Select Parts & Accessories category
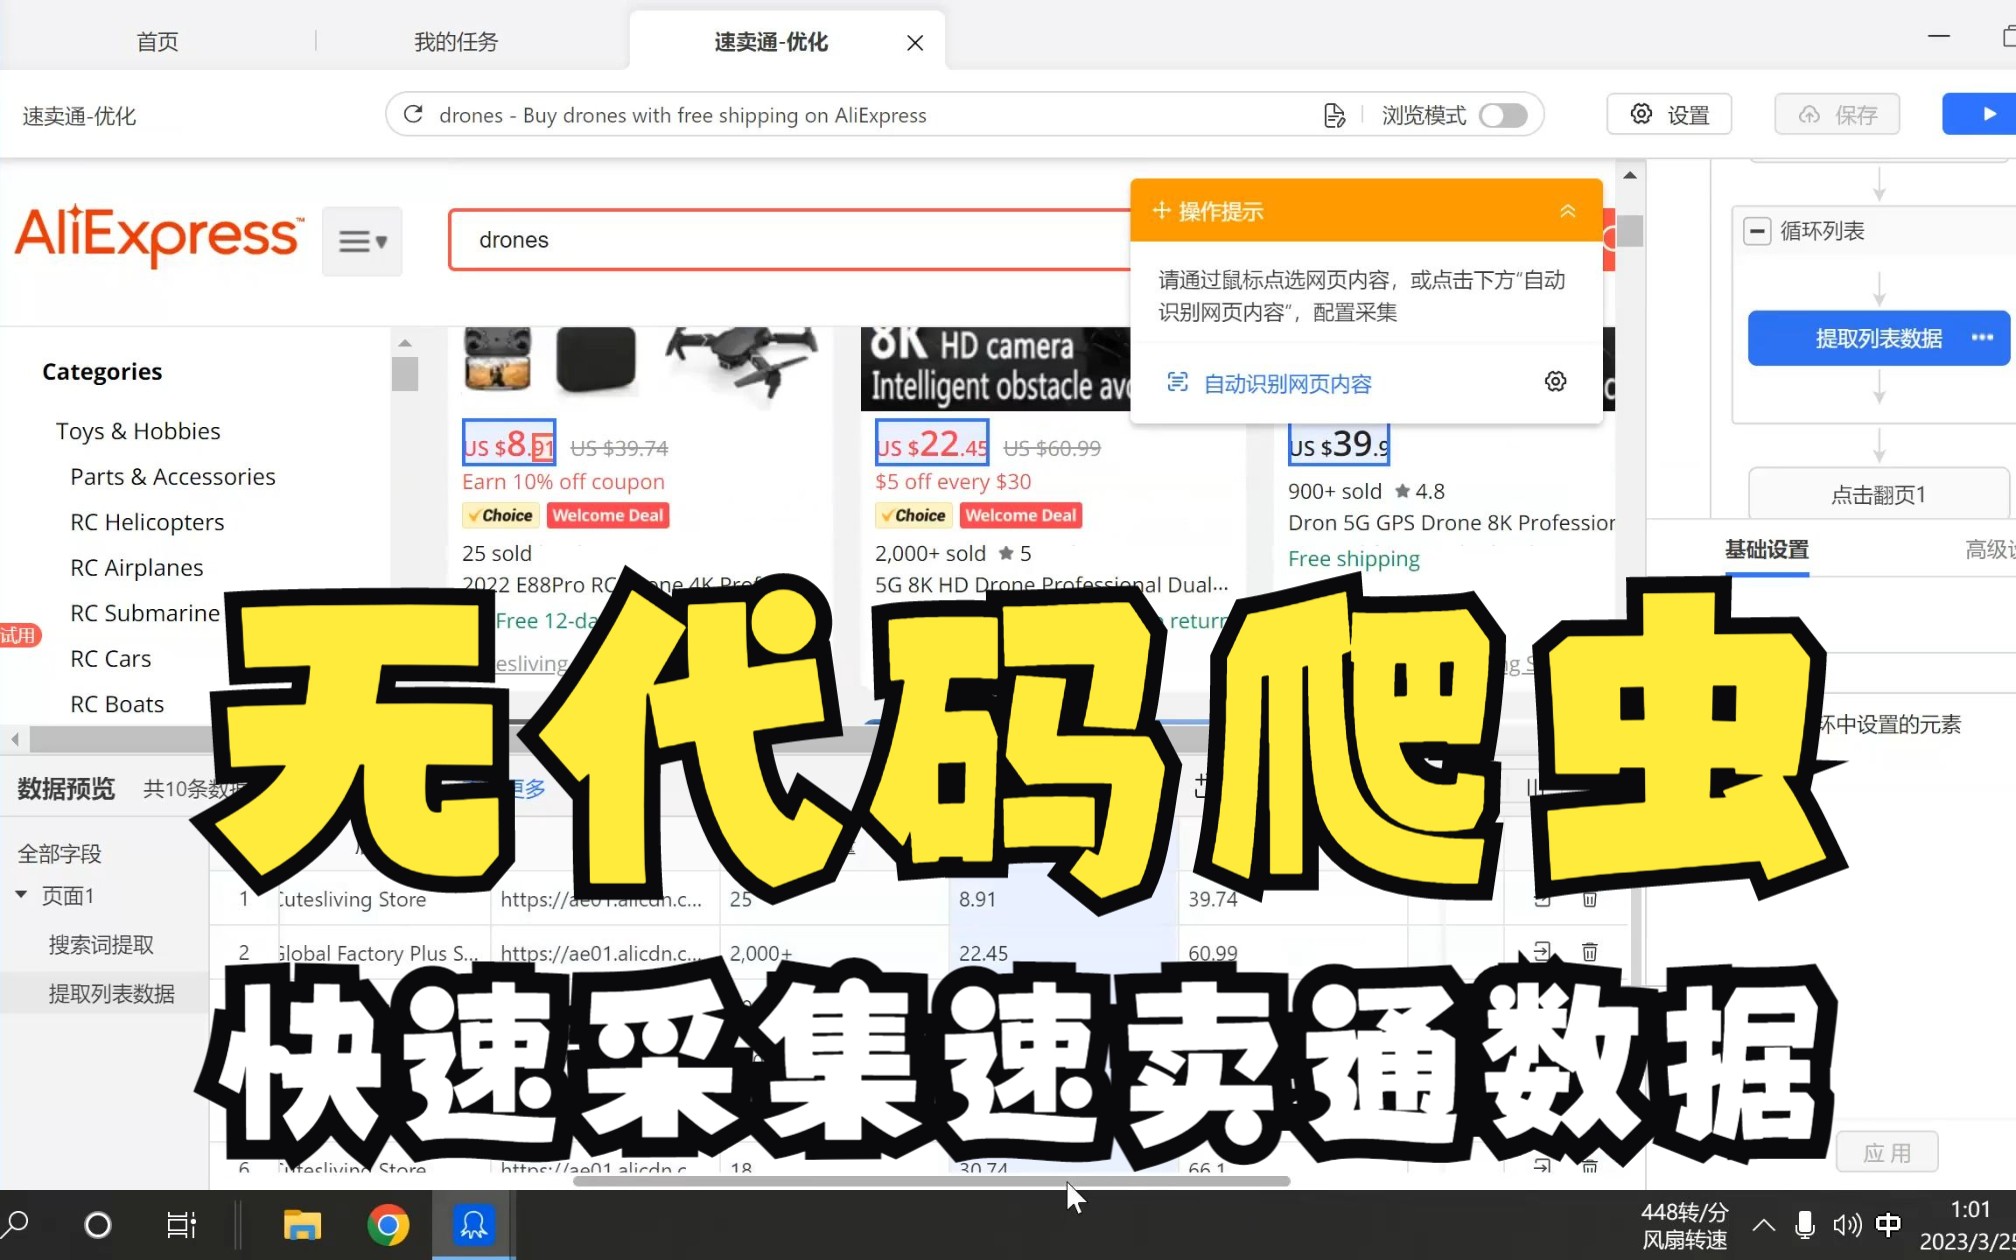The height and width of the screenshot is (1260, 2016). coord(173,476)
